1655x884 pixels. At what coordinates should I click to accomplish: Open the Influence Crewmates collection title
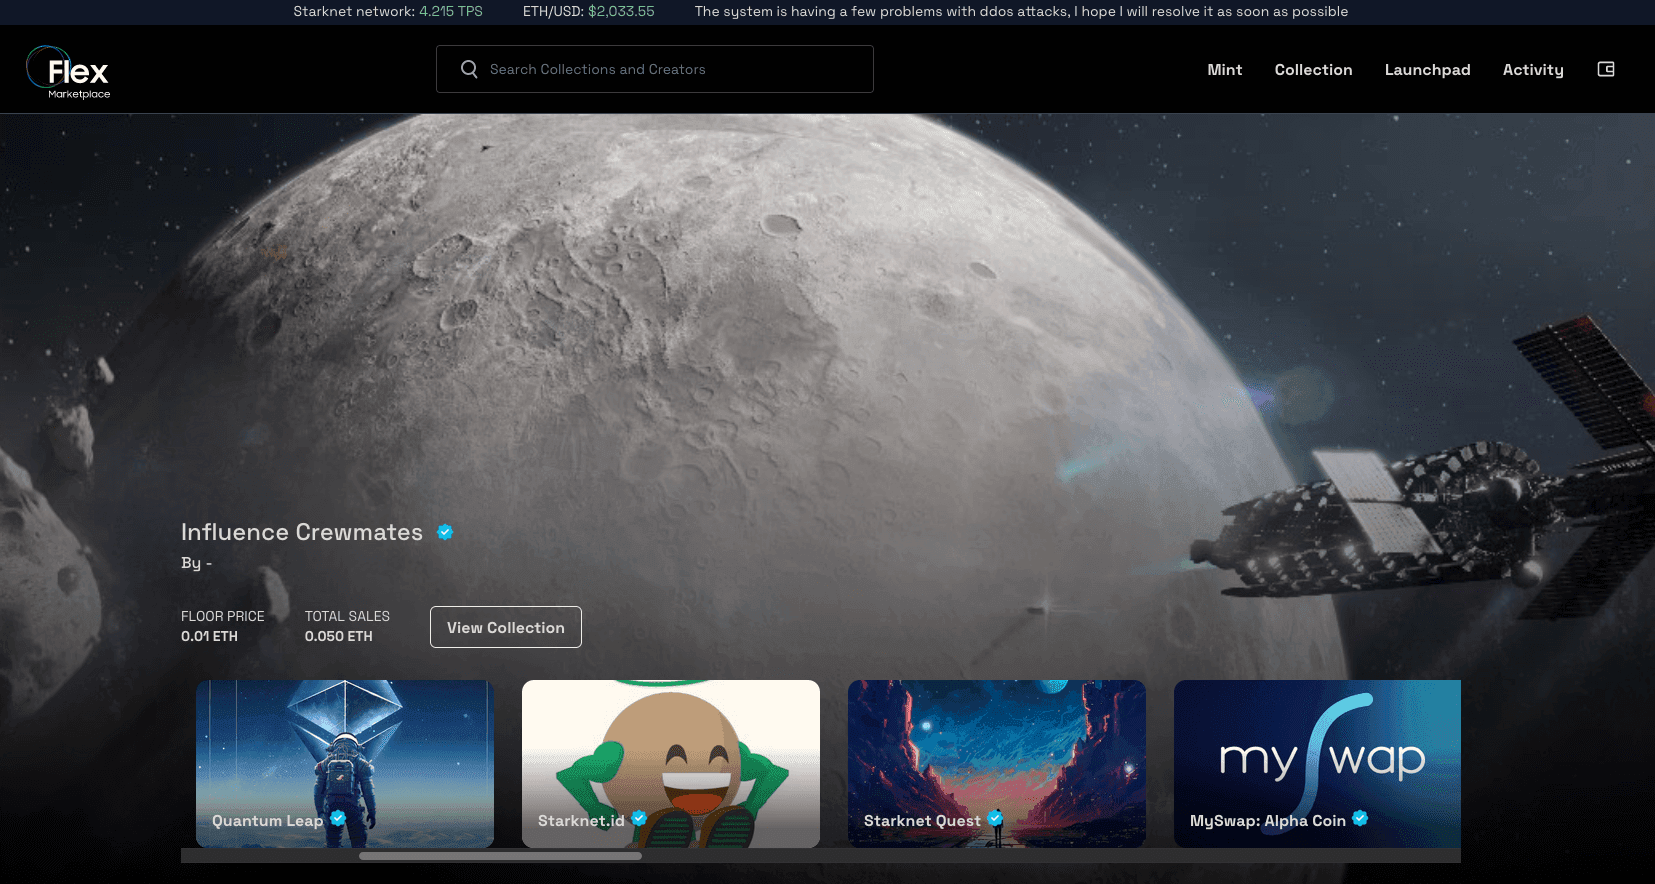click(302, 532)
